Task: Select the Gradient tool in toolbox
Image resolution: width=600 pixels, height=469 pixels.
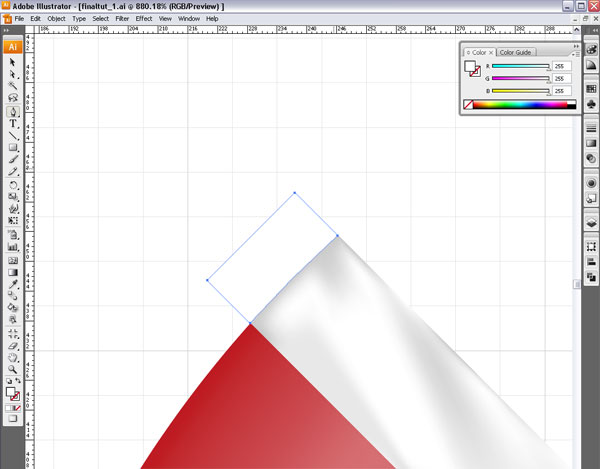Action: [13, 272]
